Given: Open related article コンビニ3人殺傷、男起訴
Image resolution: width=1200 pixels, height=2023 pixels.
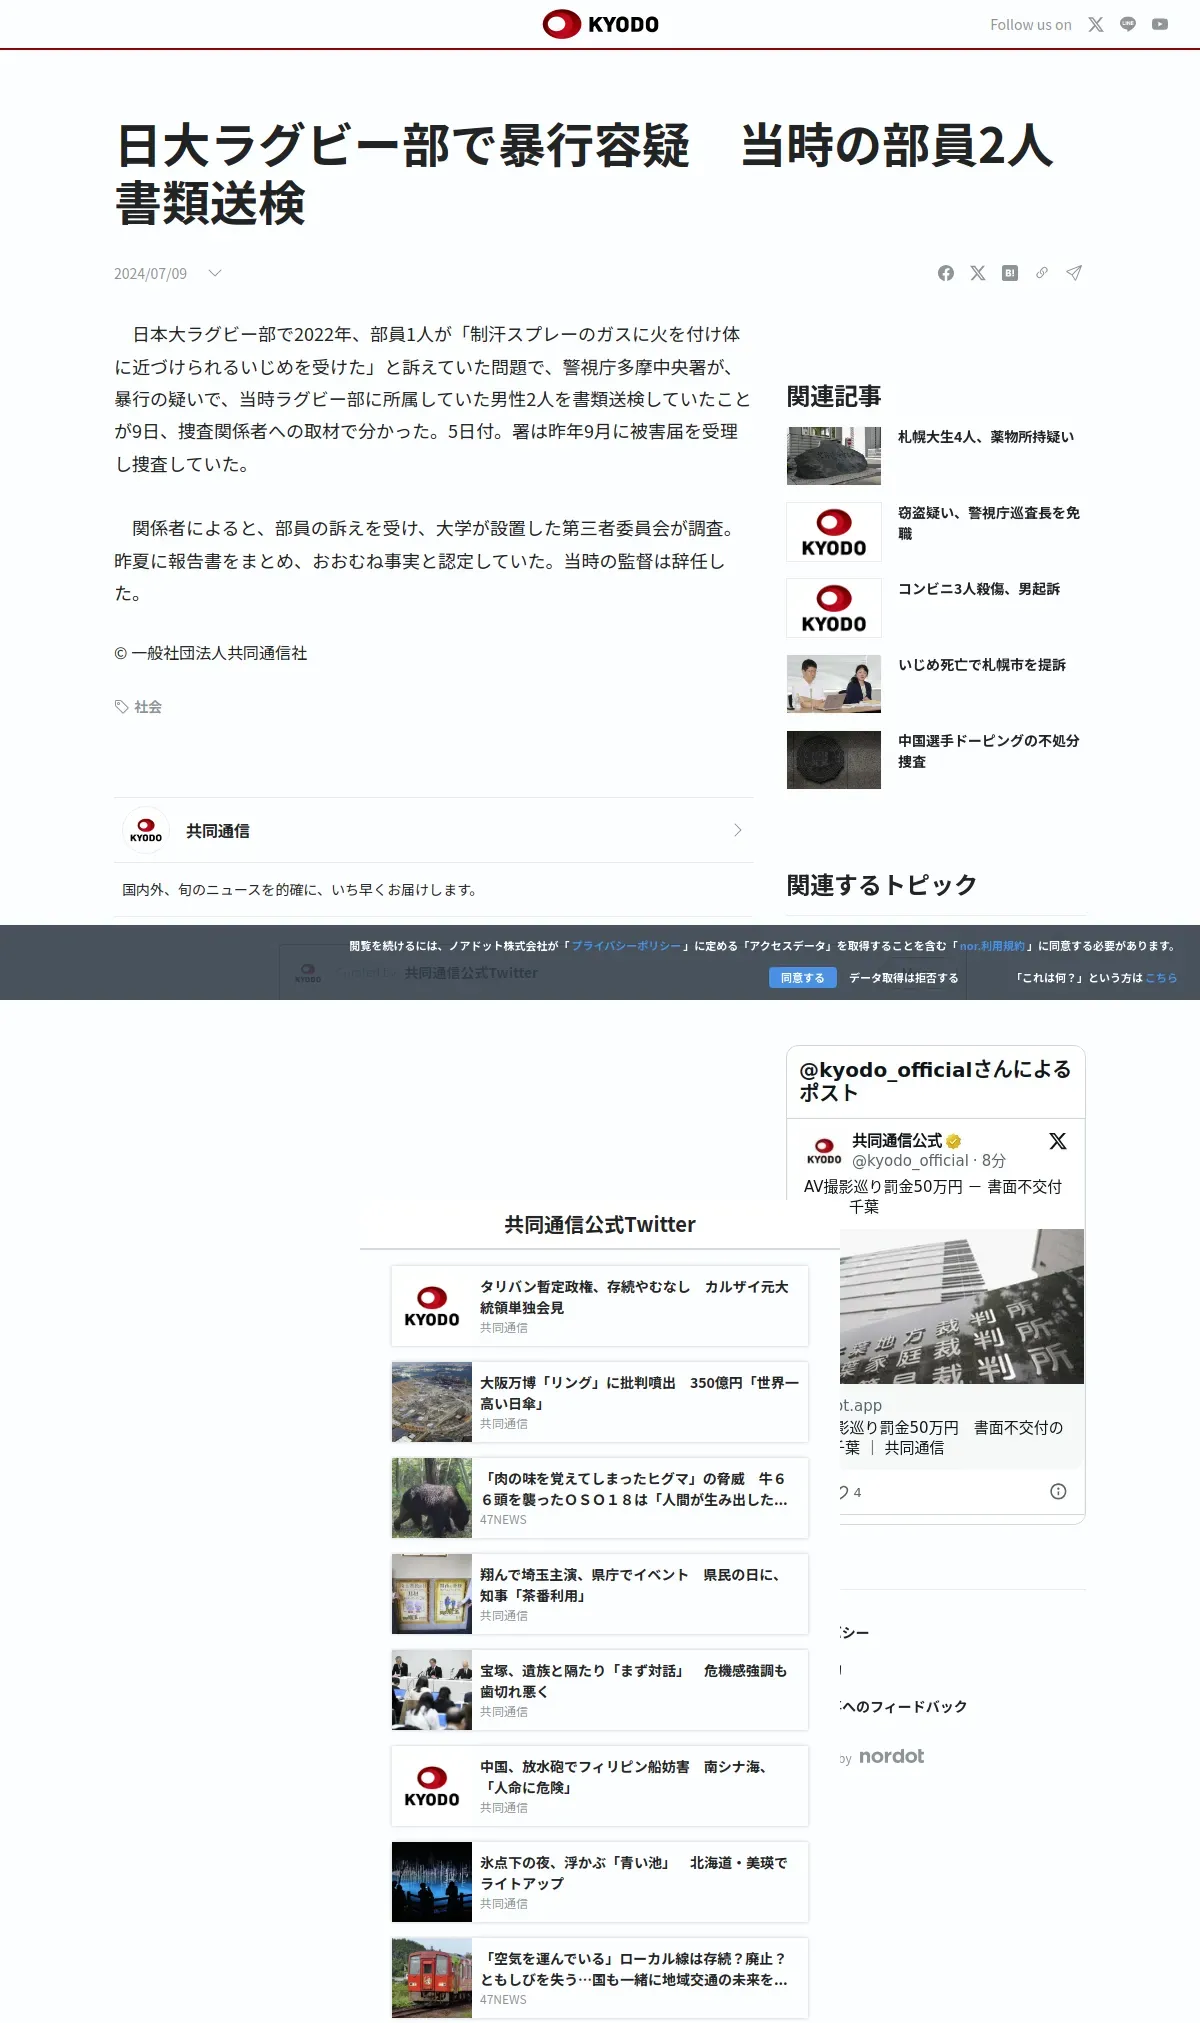Looking at the screenshot, I should pyautogui.click(x=979, y=589).
